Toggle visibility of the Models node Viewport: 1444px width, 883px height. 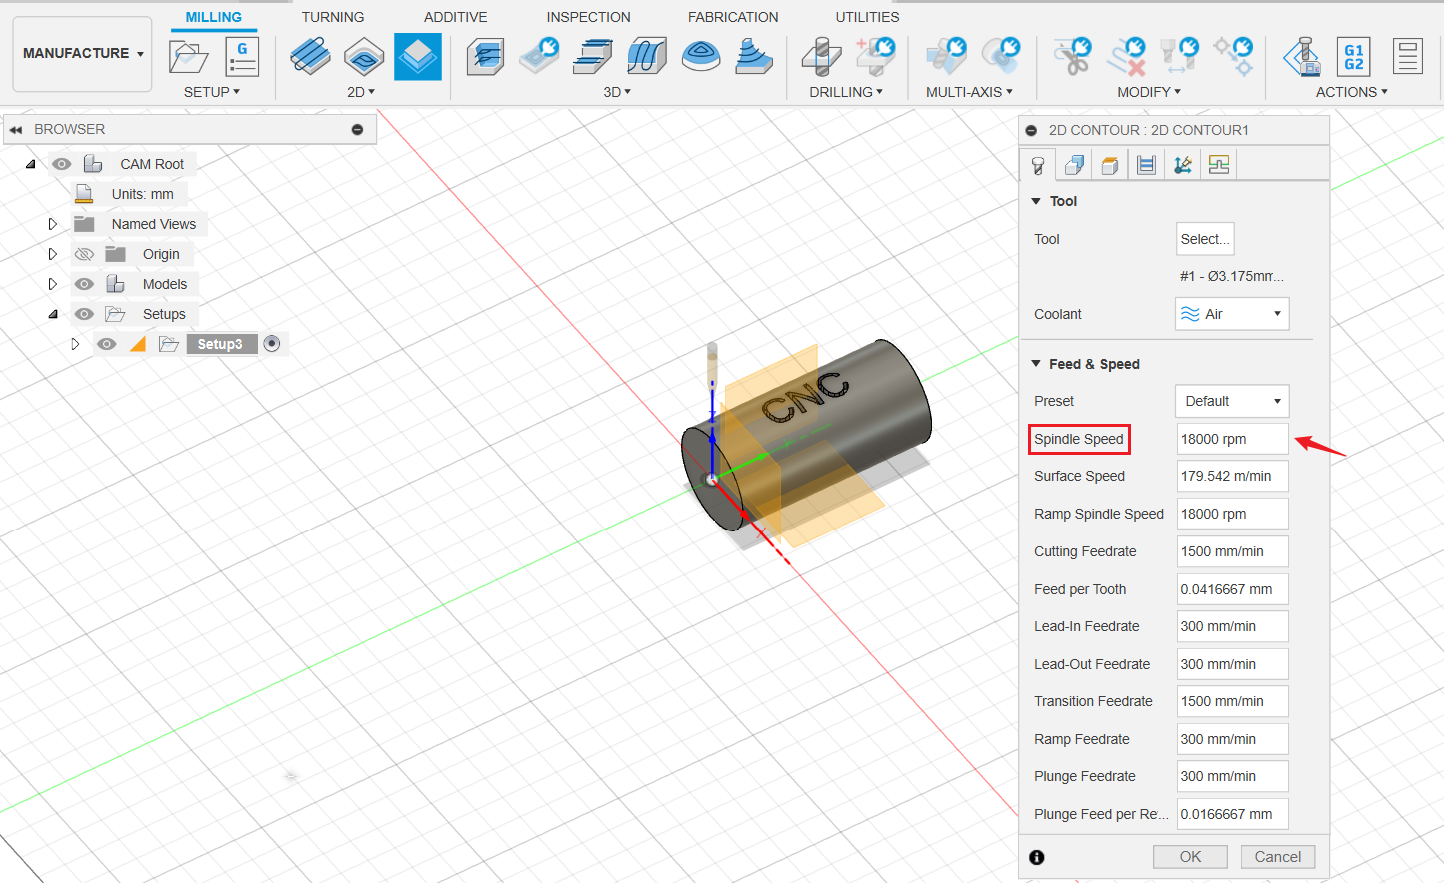pos(85,284)
